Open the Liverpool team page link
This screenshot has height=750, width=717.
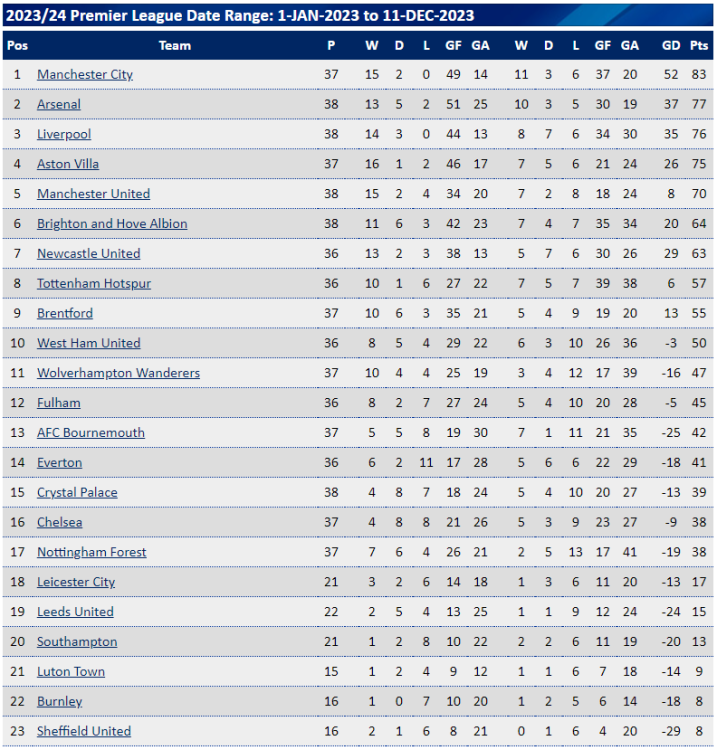click(x=64, y=134)
